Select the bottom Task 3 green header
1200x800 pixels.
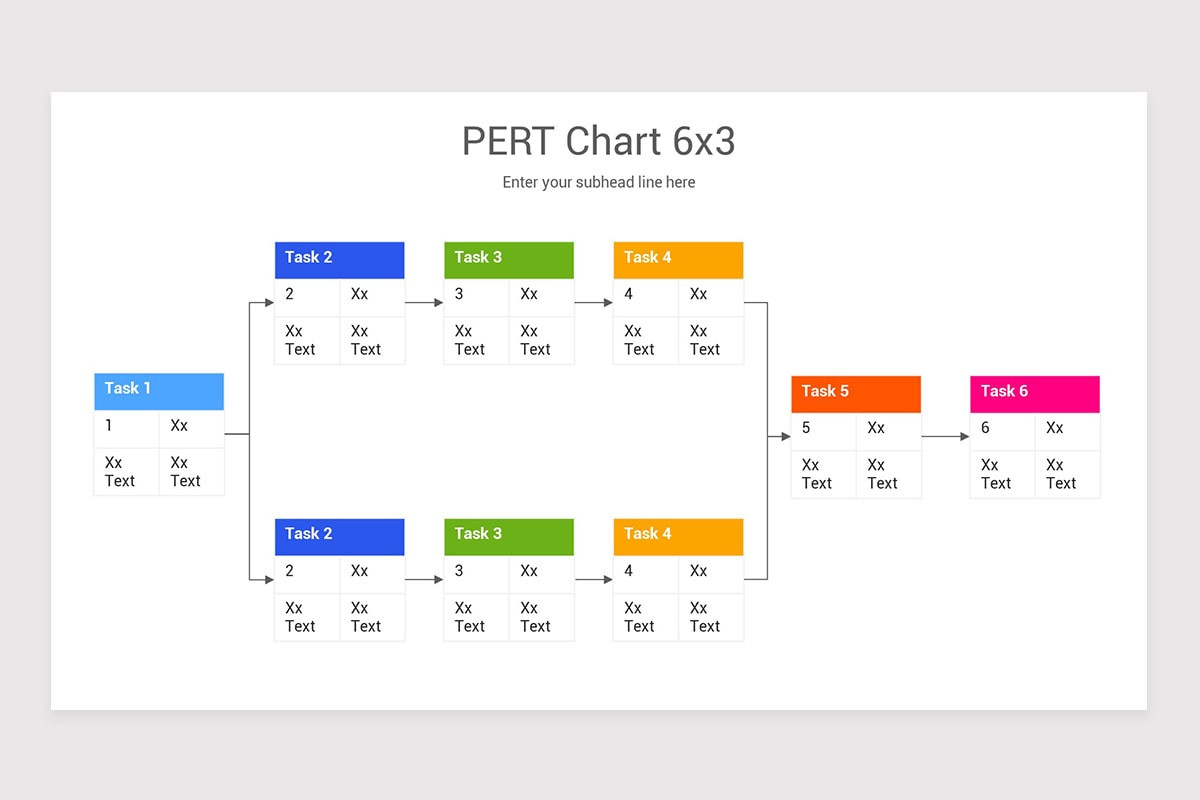point(508,535)
